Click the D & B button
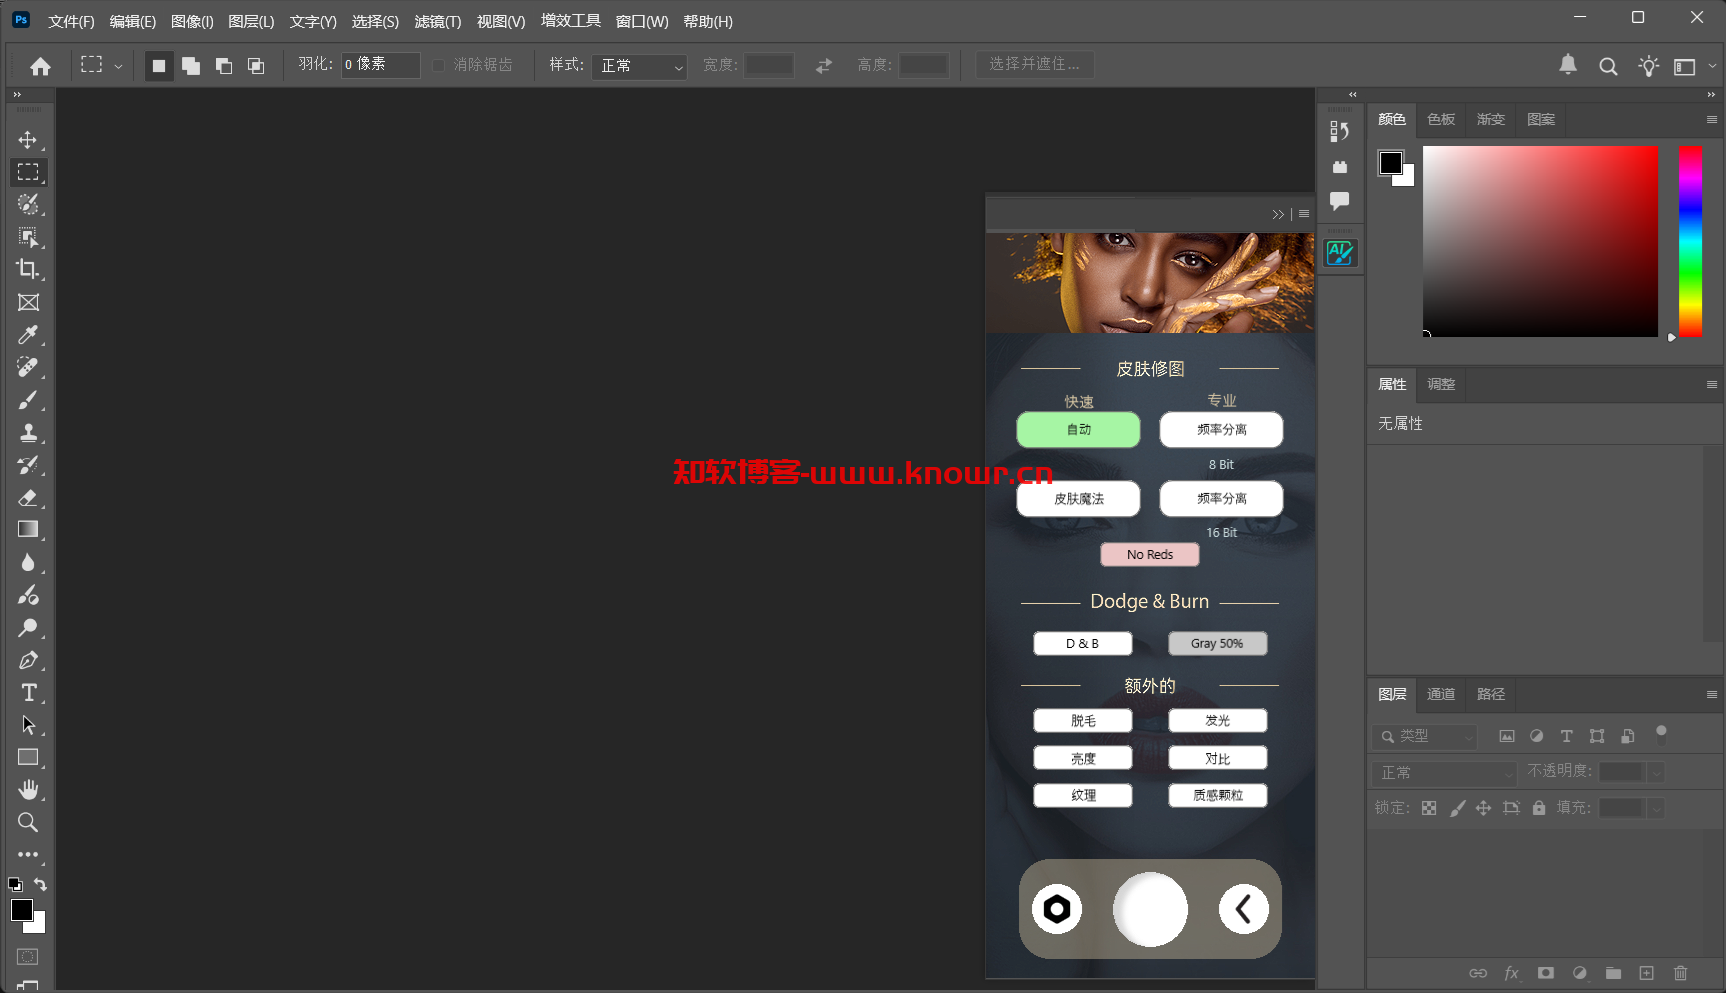The height and width of the screenshot is (993, 1726). [1083, 644]
